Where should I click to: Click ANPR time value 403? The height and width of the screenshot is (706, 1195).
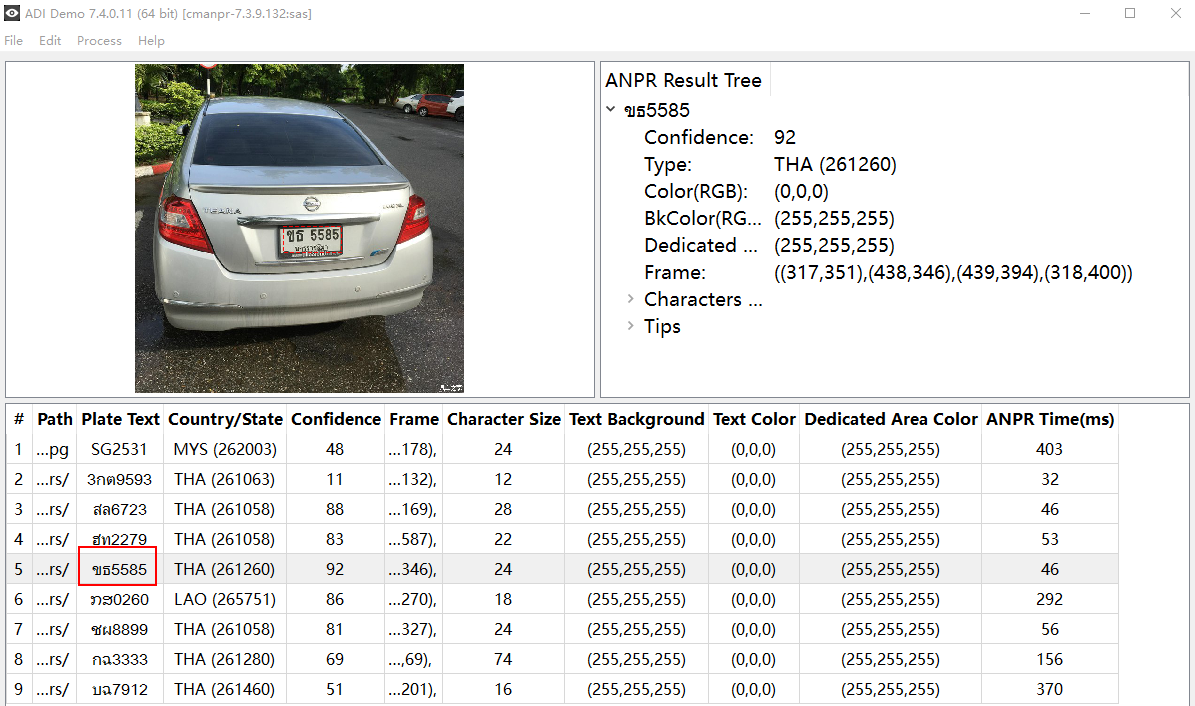coord(1049,449)
